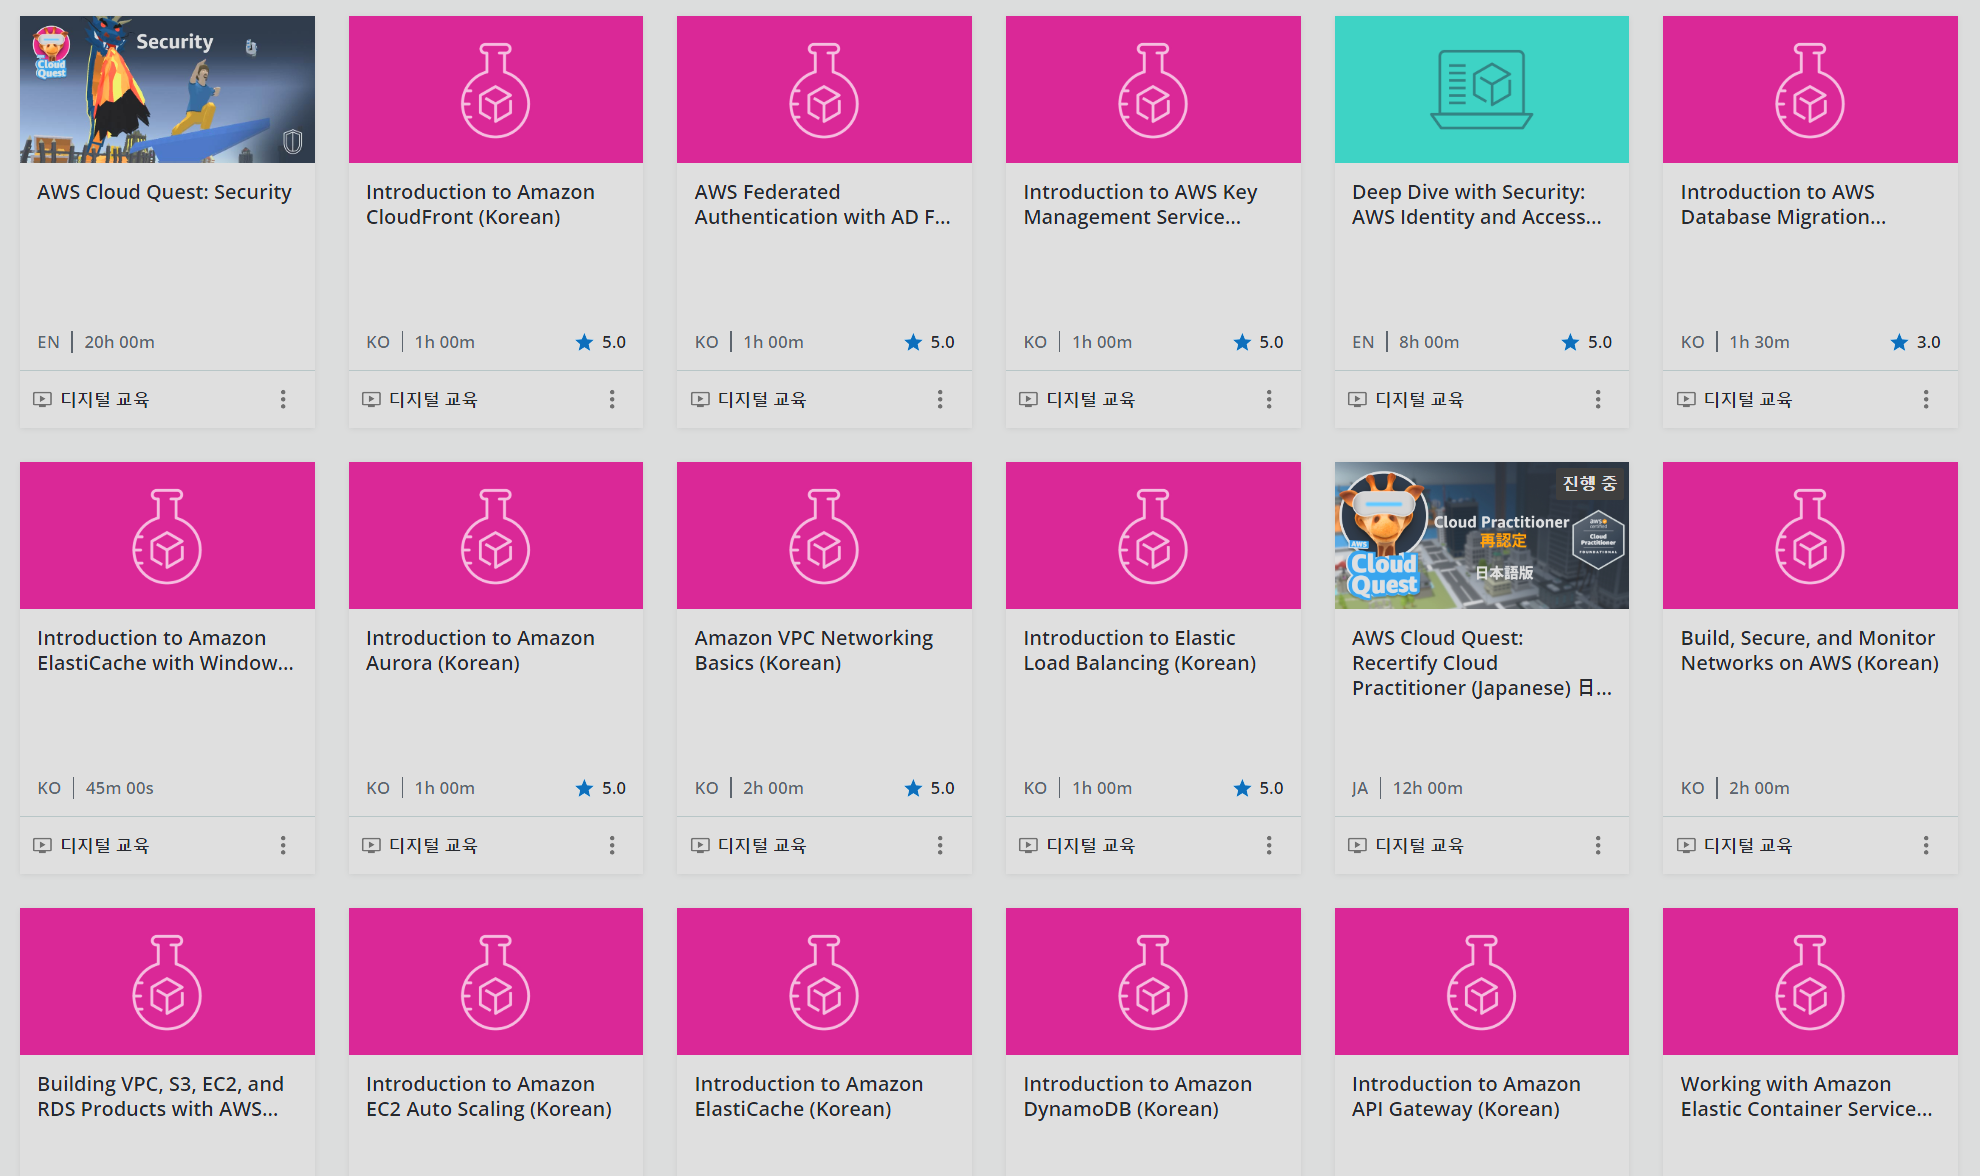Screen dimensions: 1980x1176
Task: Open options menu for AWS Cloud Quest: Security card
Action: click(283, 399)
